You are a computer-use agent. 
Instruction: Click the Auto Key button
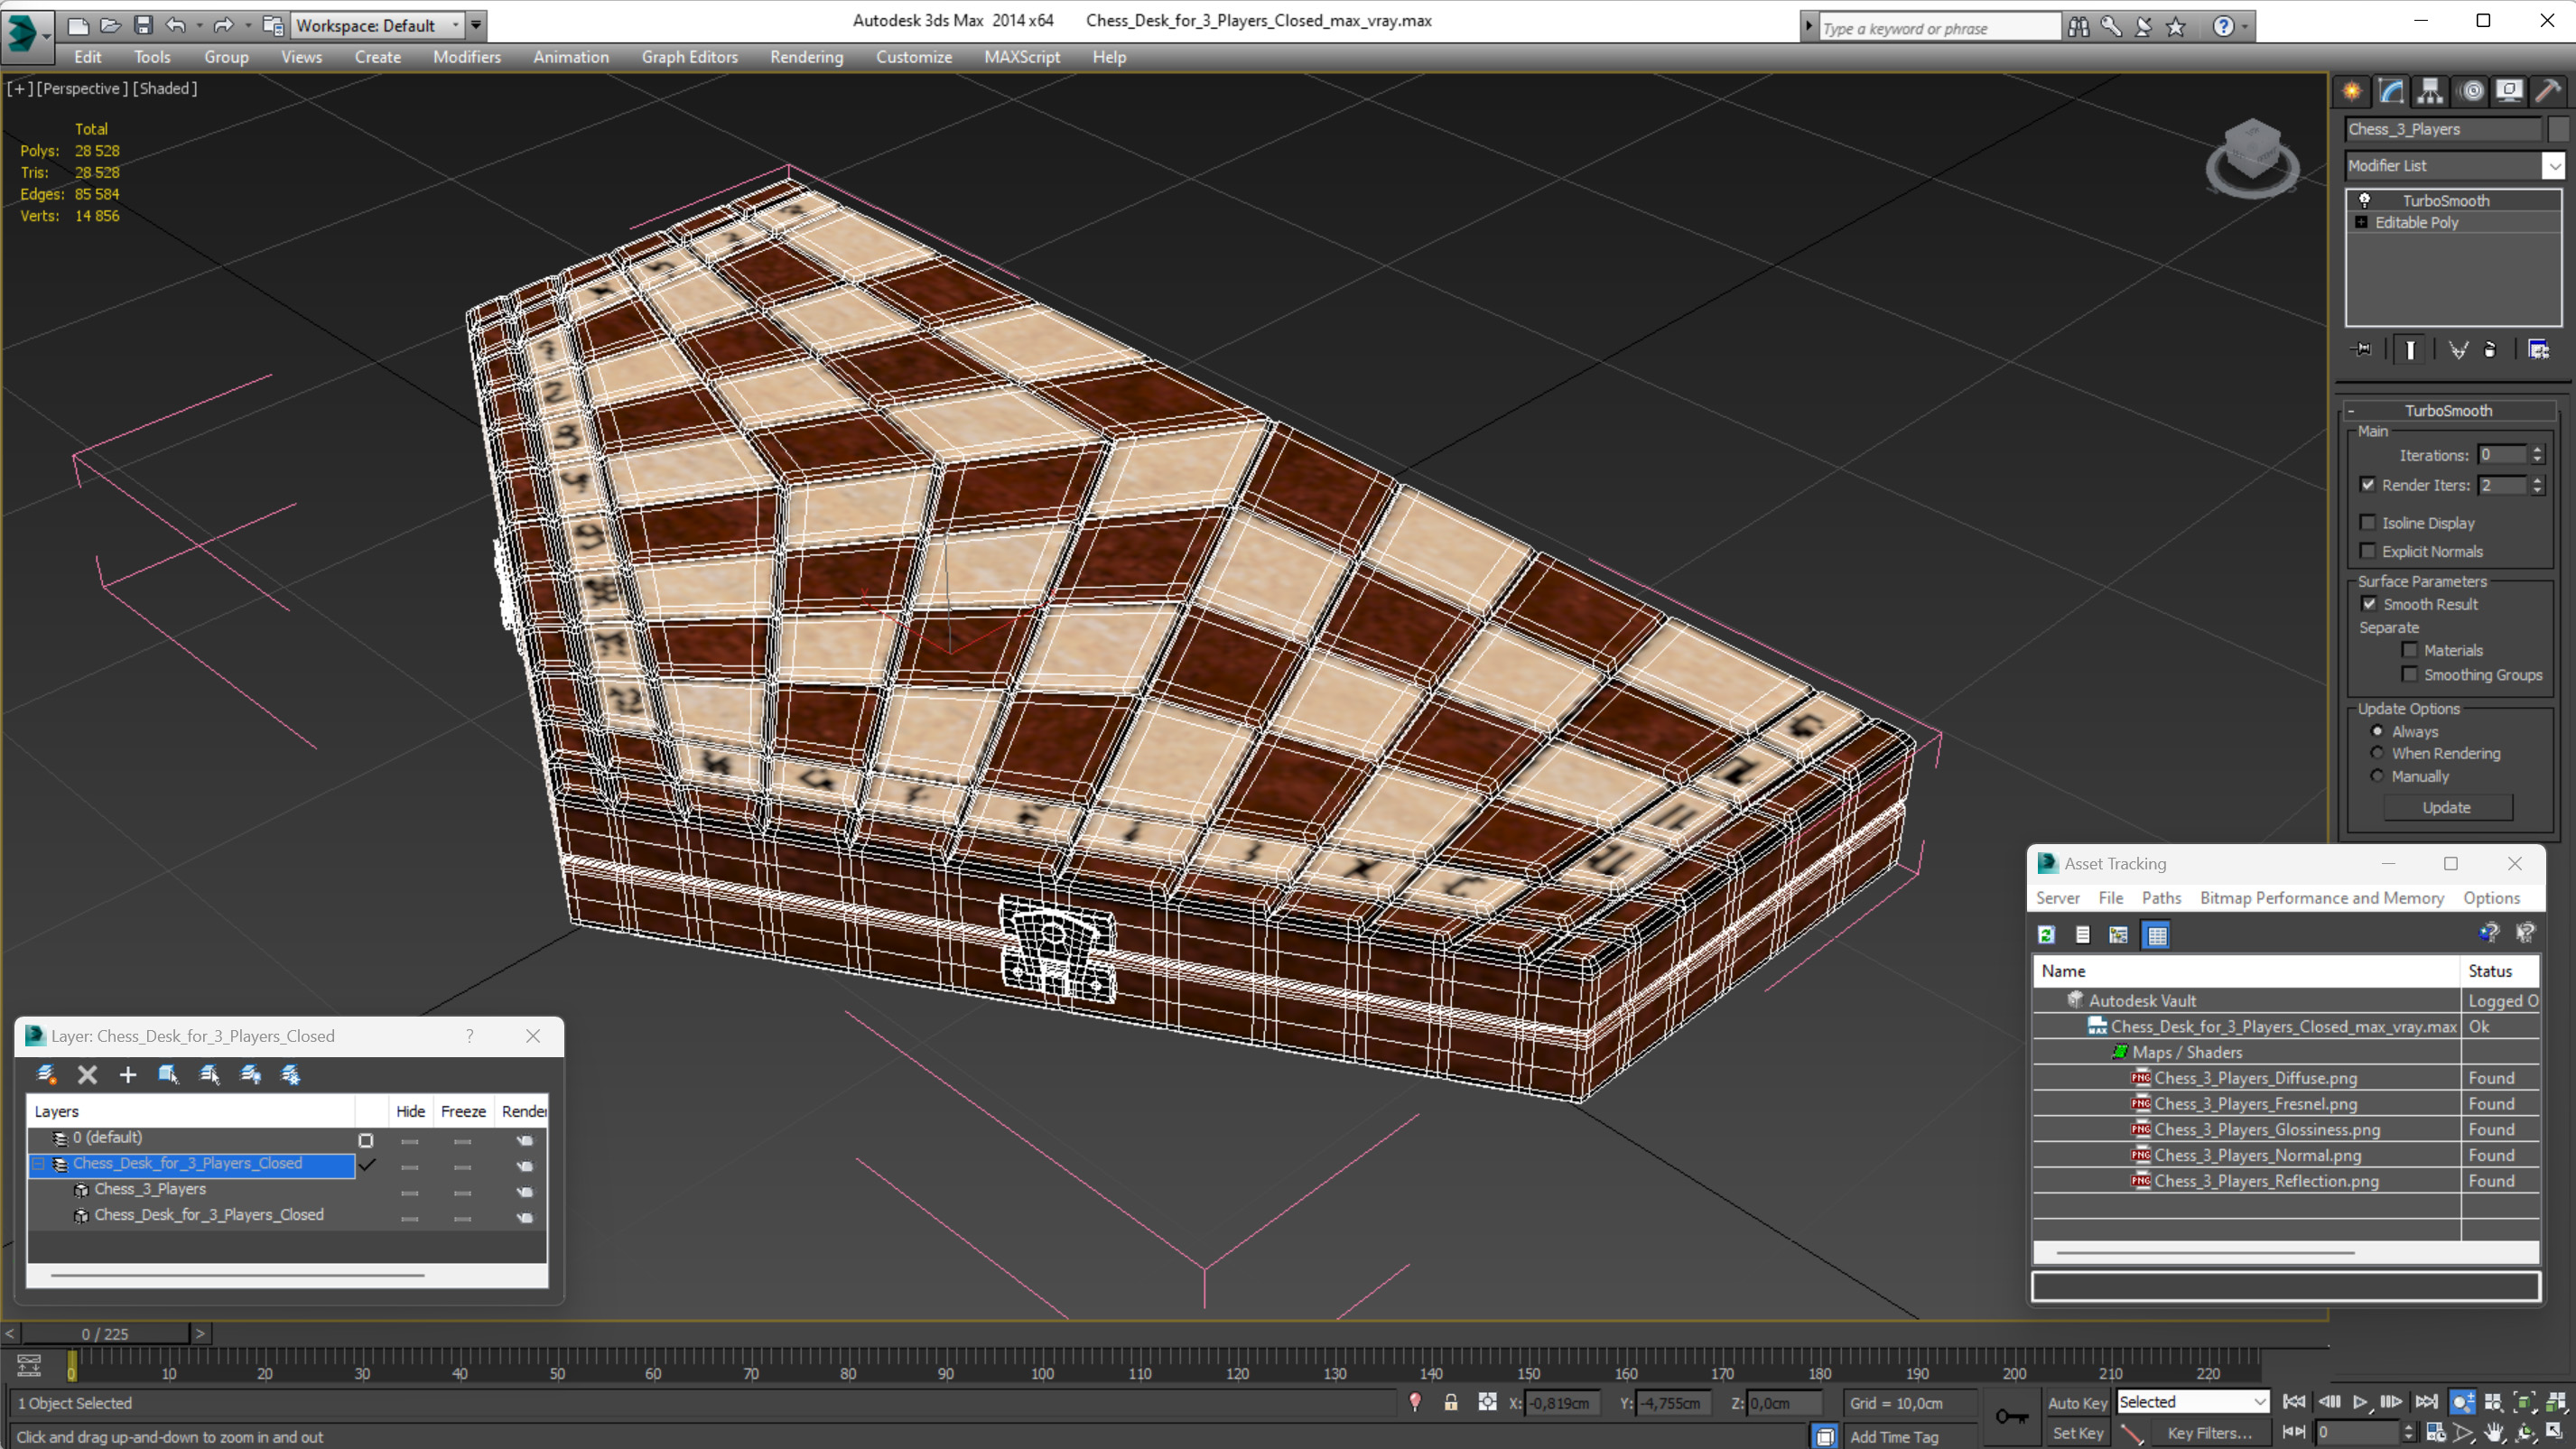click(2077, 1402)
